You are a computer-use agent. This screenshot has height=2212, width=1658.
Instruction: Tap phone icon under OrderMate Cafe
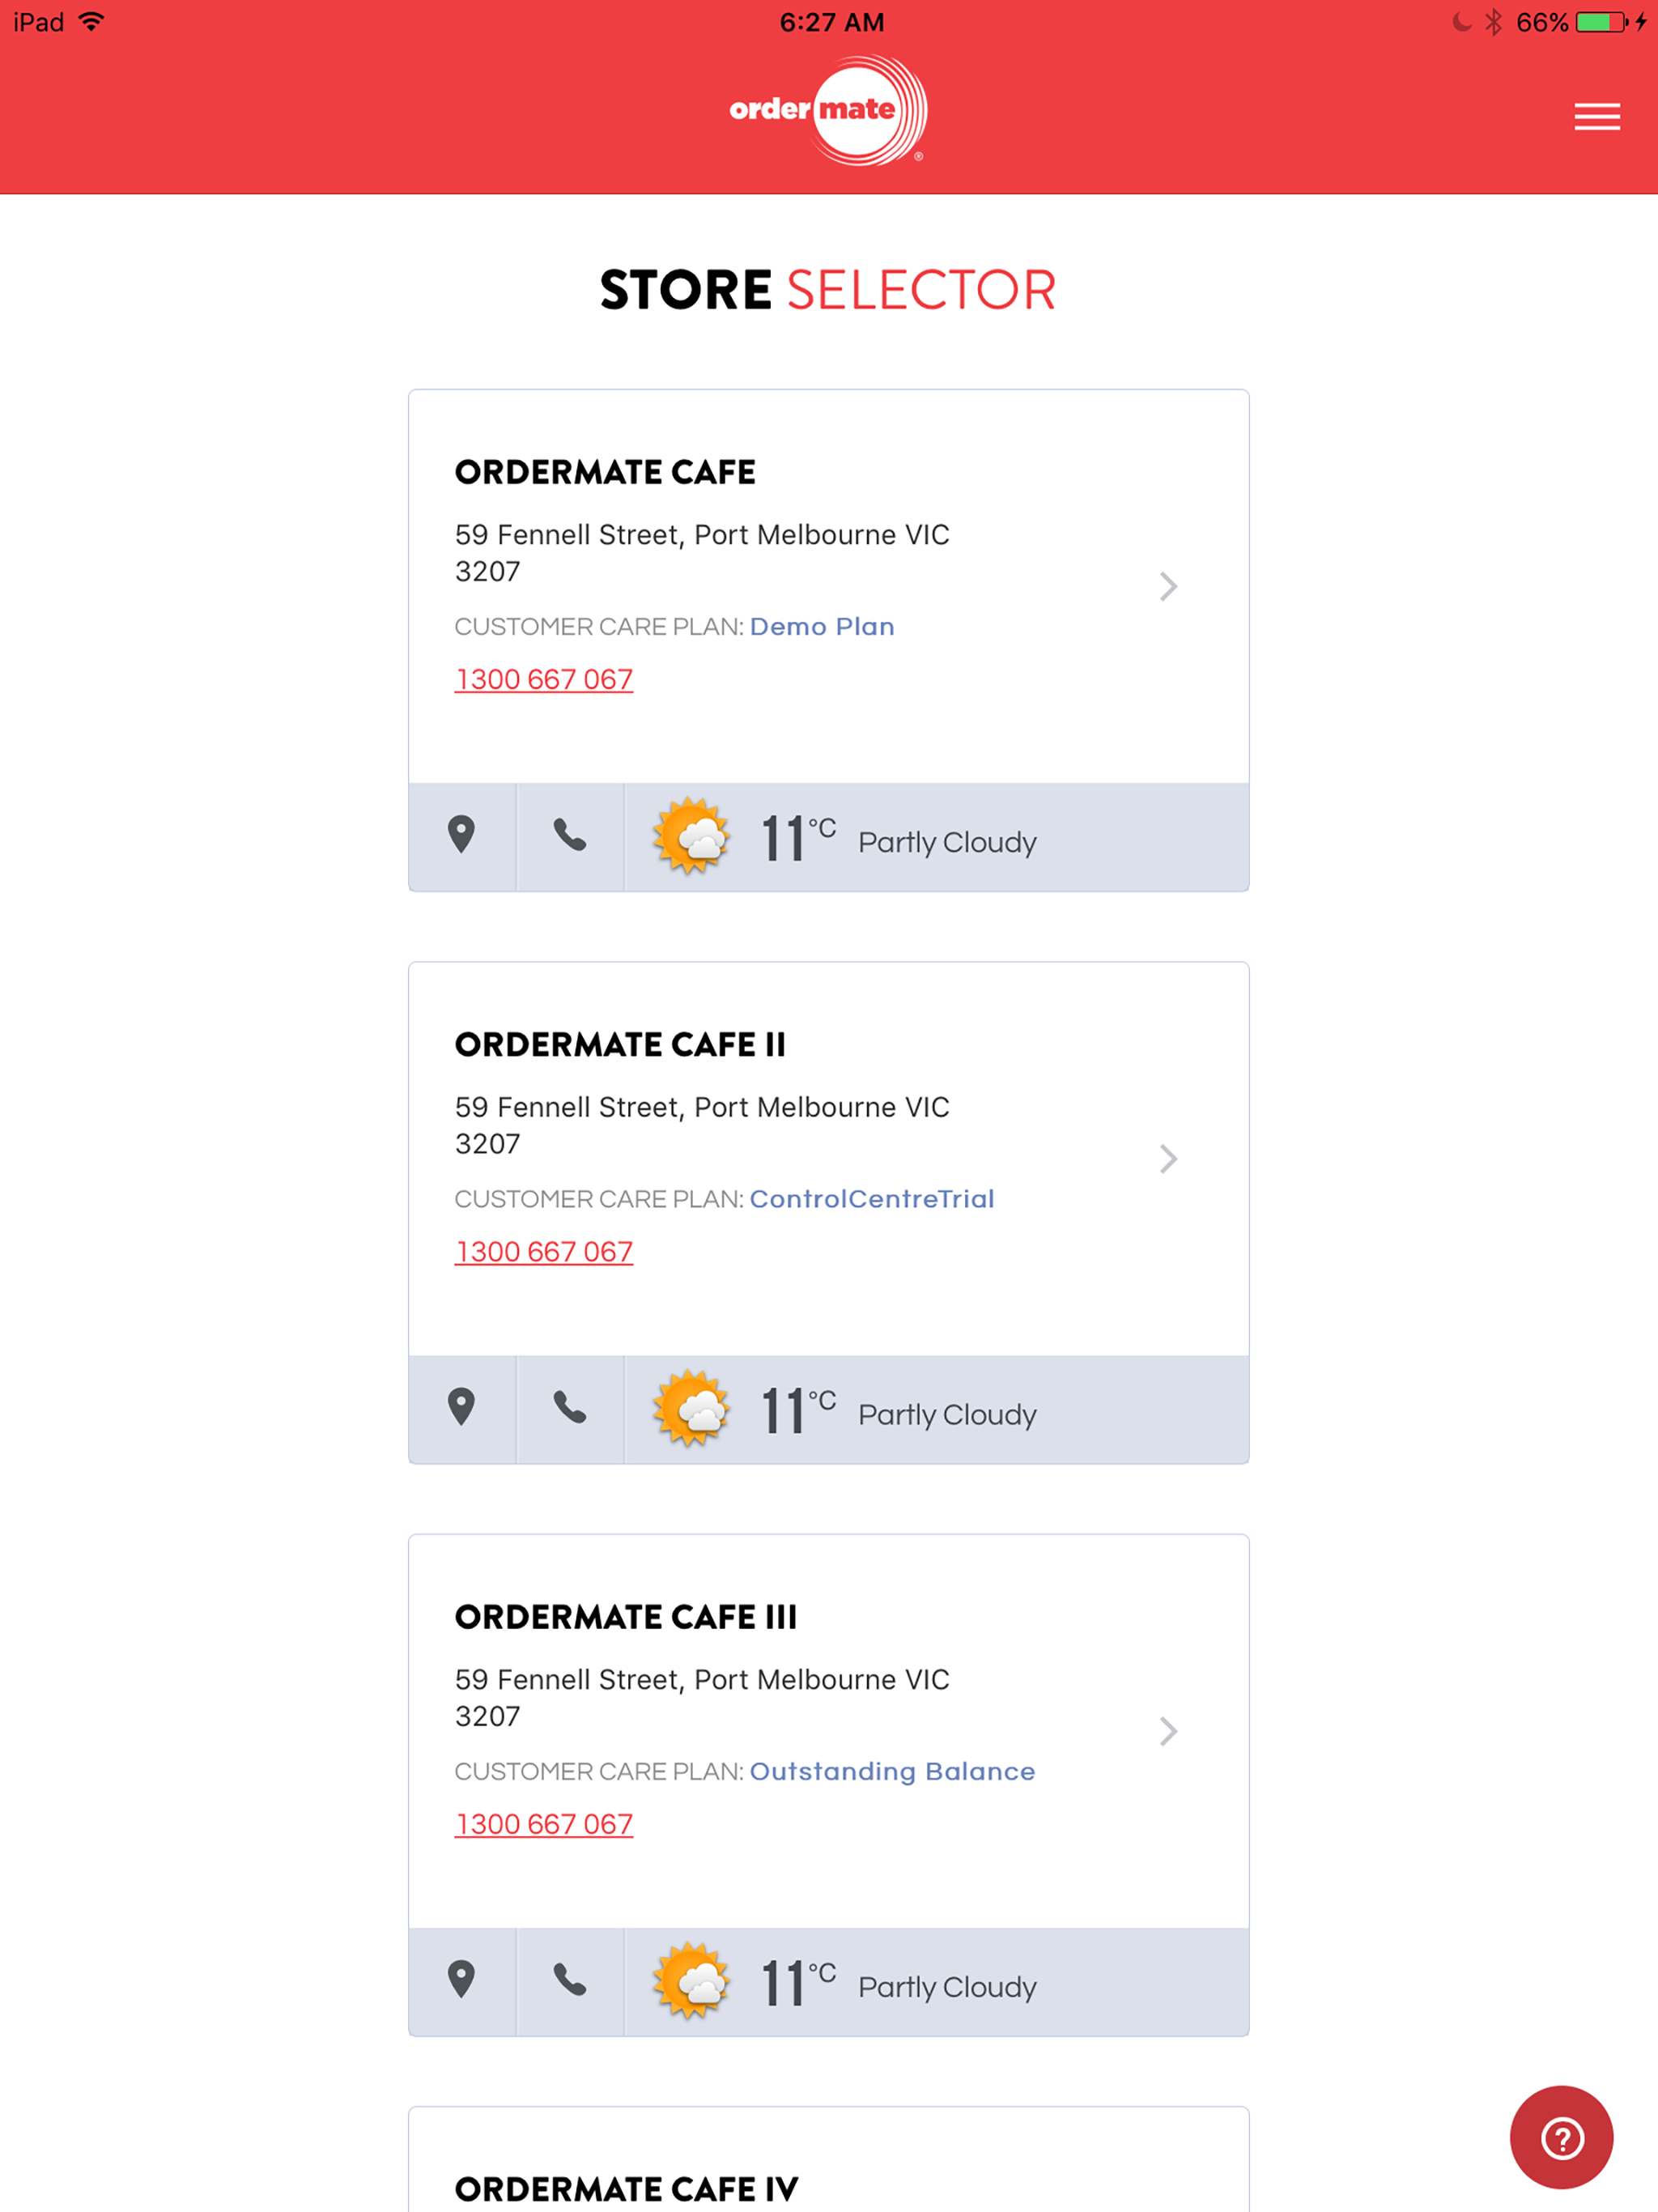pos(570,836)
